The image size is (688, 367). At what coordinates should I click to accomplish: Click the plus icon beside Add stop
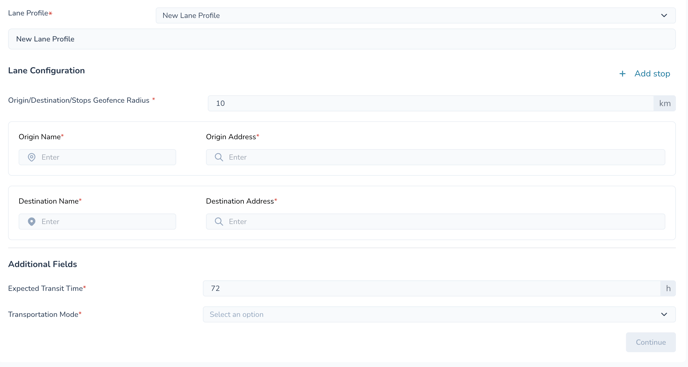[622, 74]
